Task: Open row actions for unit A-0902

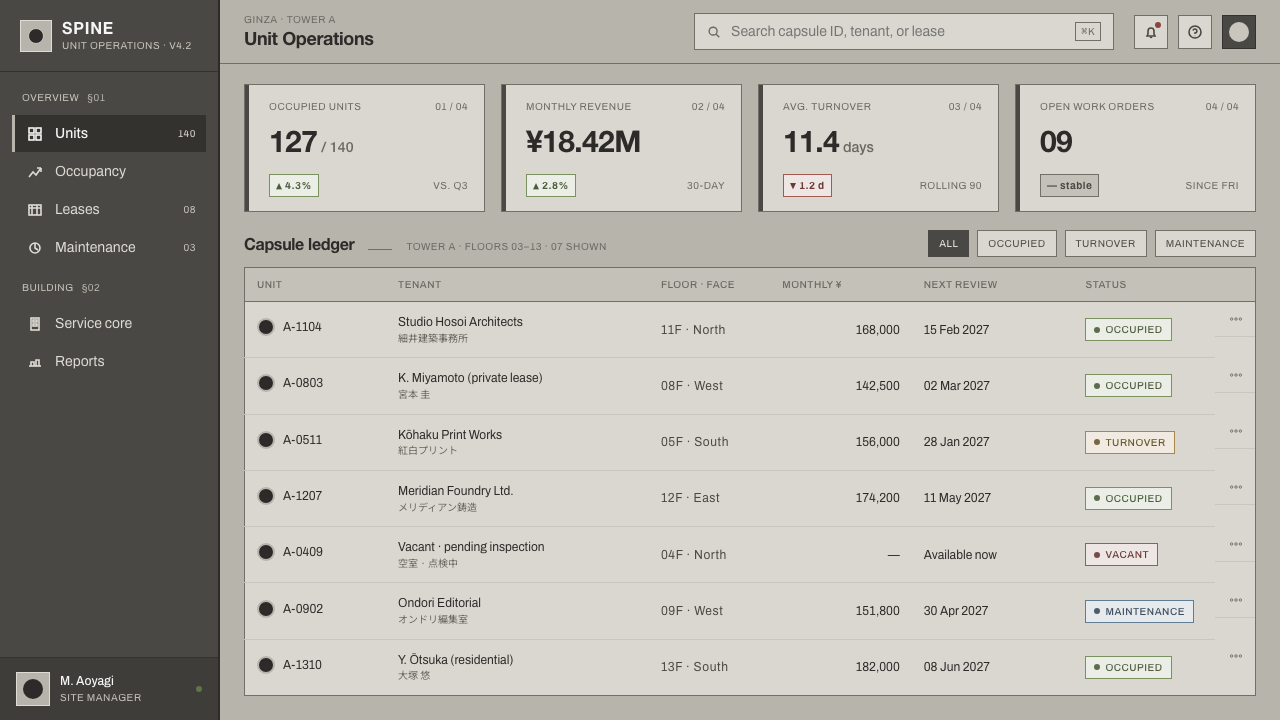Action: point(1236,600)
